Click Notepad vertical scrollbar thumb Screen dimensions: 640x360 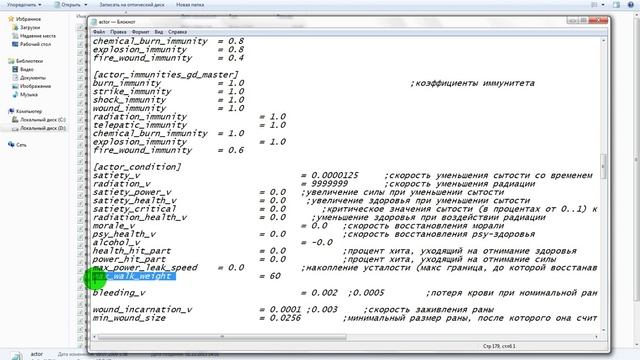coord(604,166)
